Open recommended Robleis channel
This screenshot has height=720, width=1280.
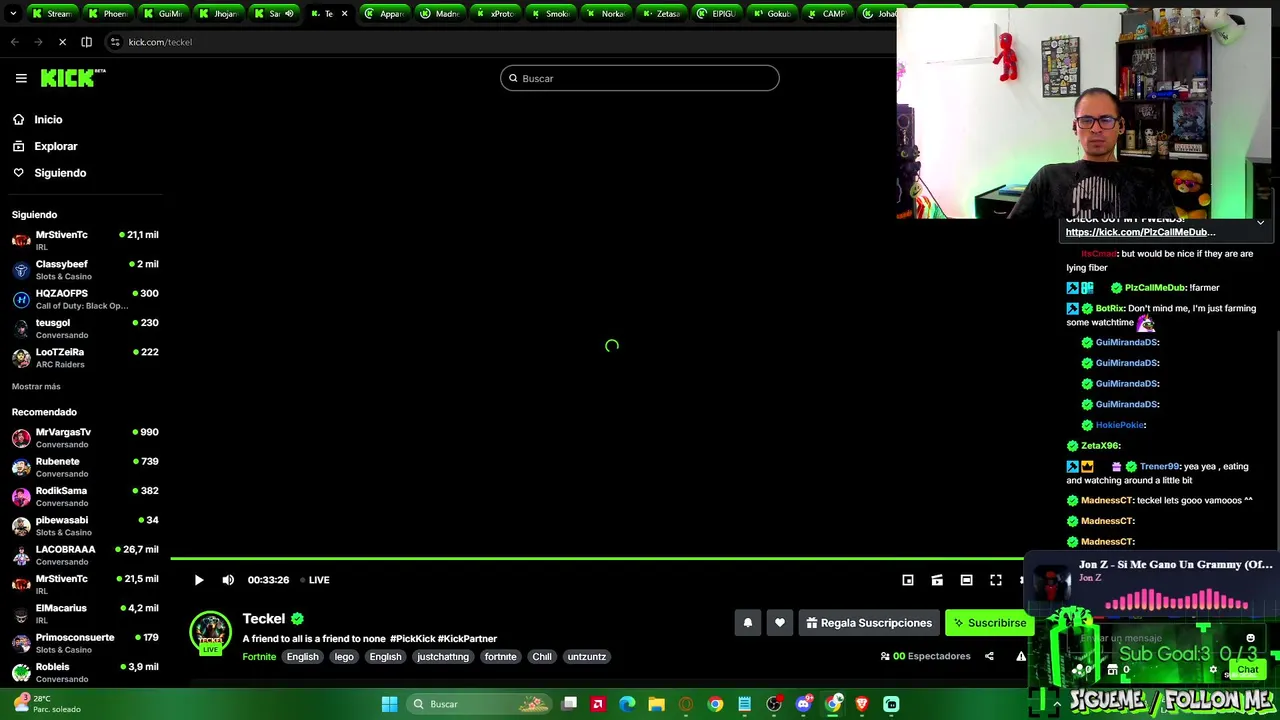[85, 672]
